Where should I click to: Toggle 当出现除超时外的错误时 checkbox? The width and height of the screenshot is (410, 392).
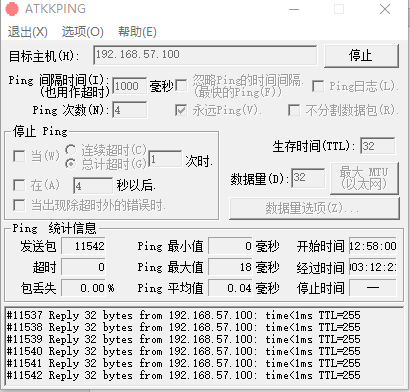click(x=19, y=205)
